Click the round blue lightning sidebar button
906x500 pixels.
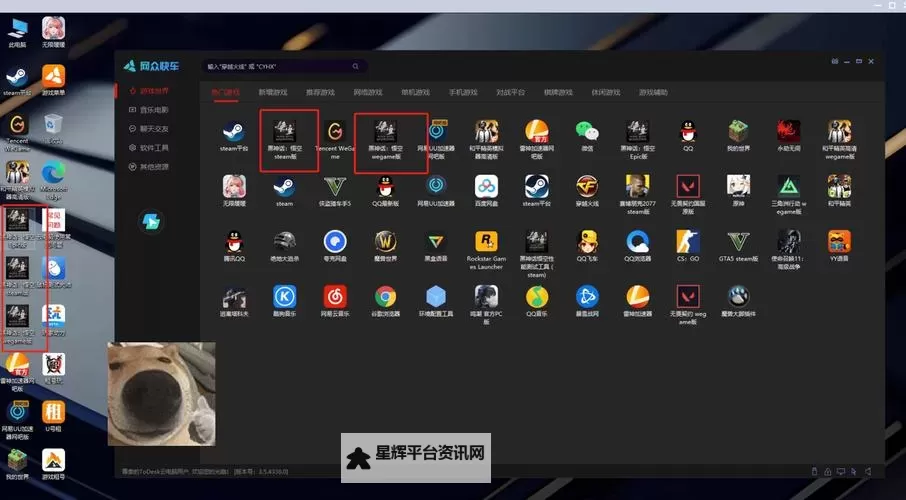151,222
